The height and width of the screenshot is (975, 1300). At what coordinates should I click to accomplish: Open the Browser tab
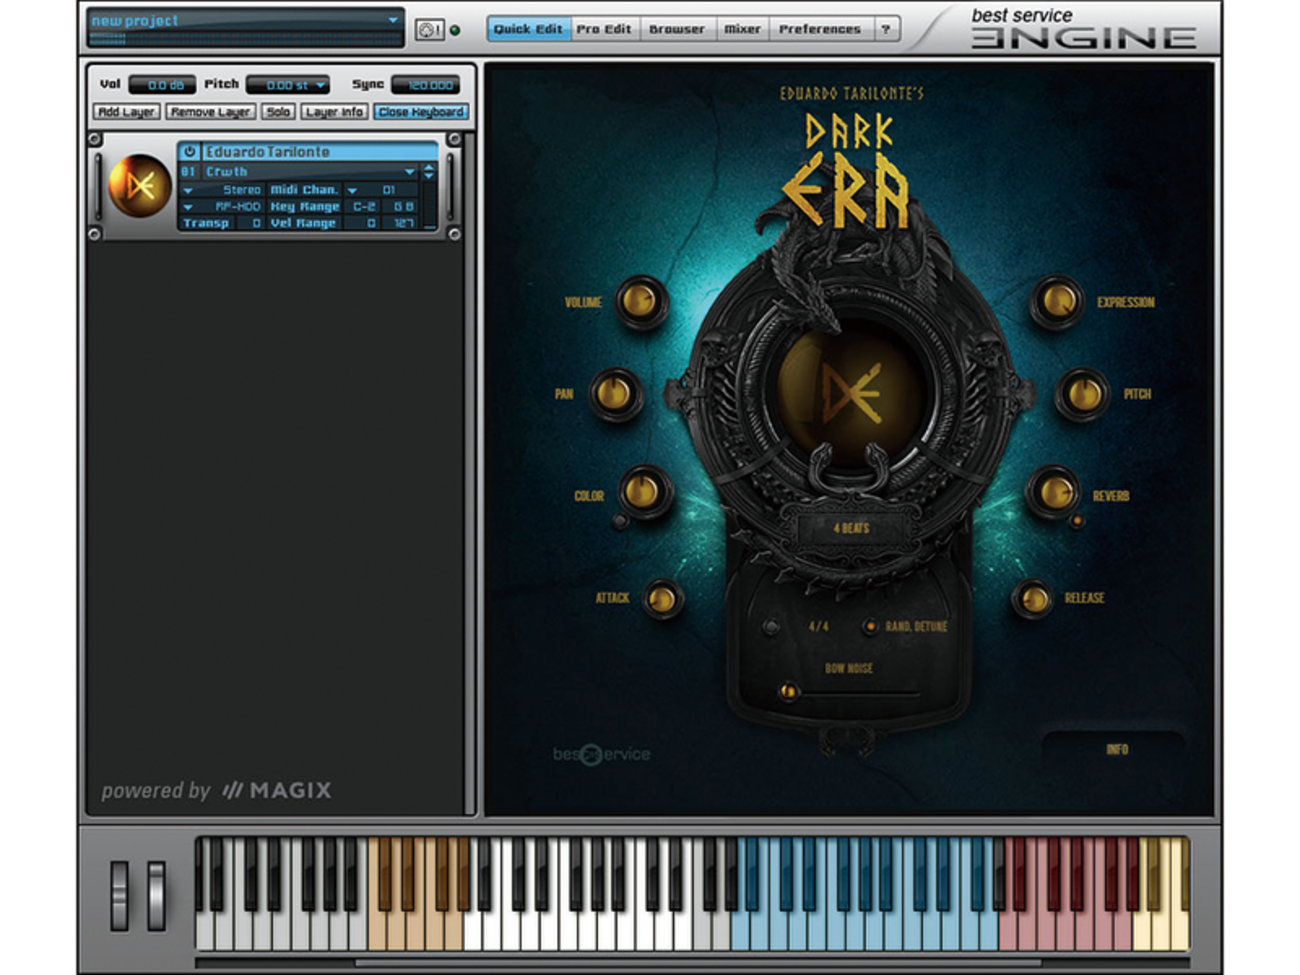coord(677,29)
